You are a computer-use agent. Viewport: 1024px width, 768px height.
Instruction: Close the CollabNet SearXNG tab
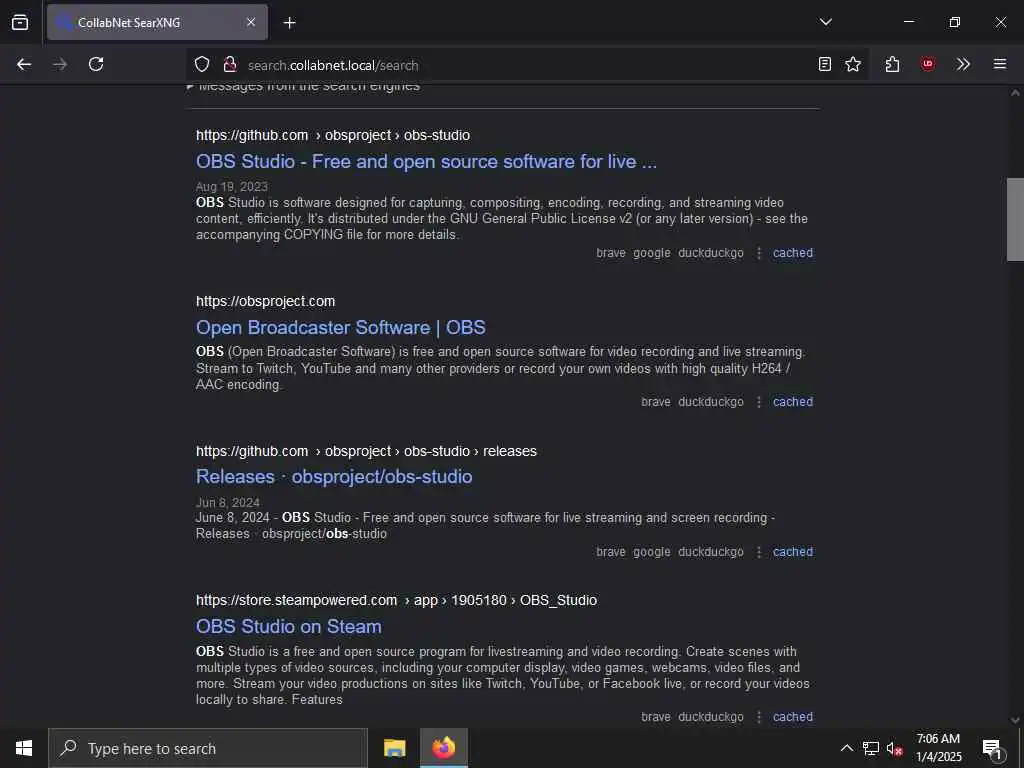(251, 22)
